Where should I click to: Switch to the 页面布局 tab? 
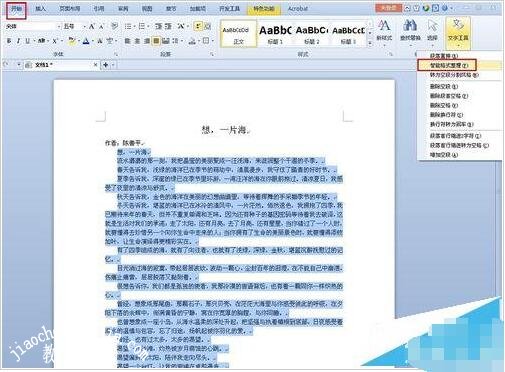coord(70,9)
